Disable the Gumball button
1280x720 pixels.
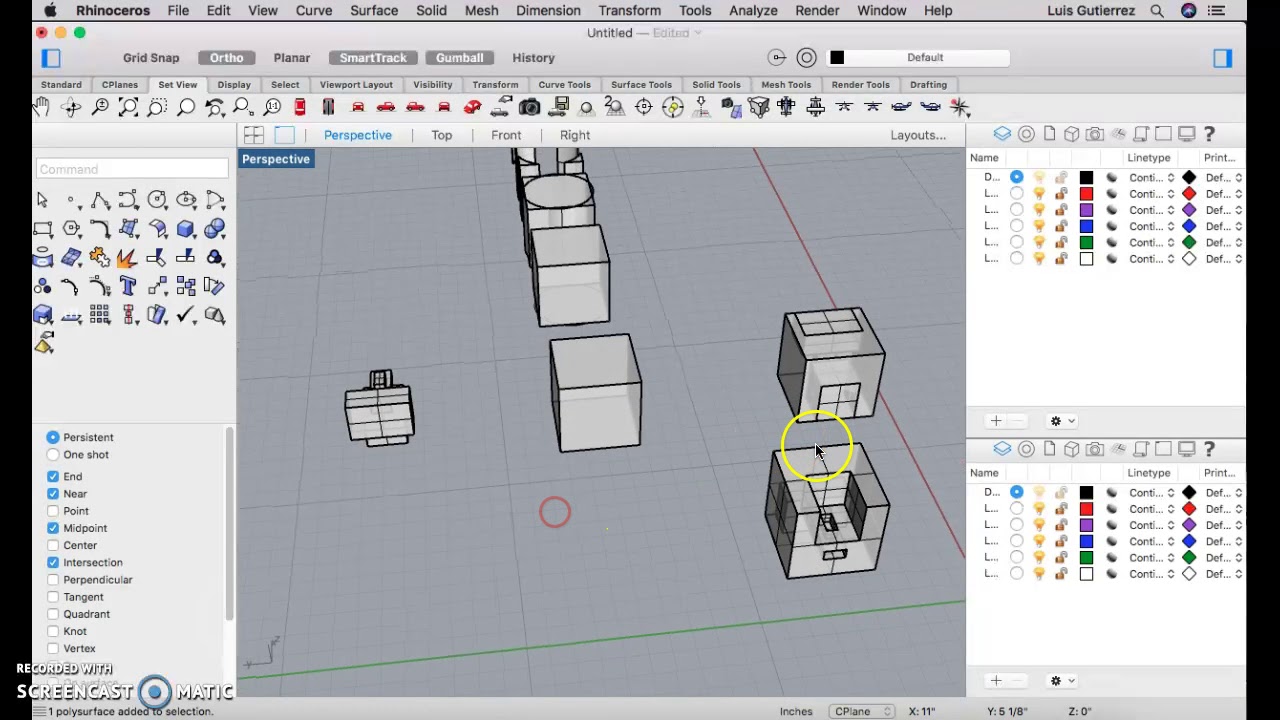[x=459, y=58]
